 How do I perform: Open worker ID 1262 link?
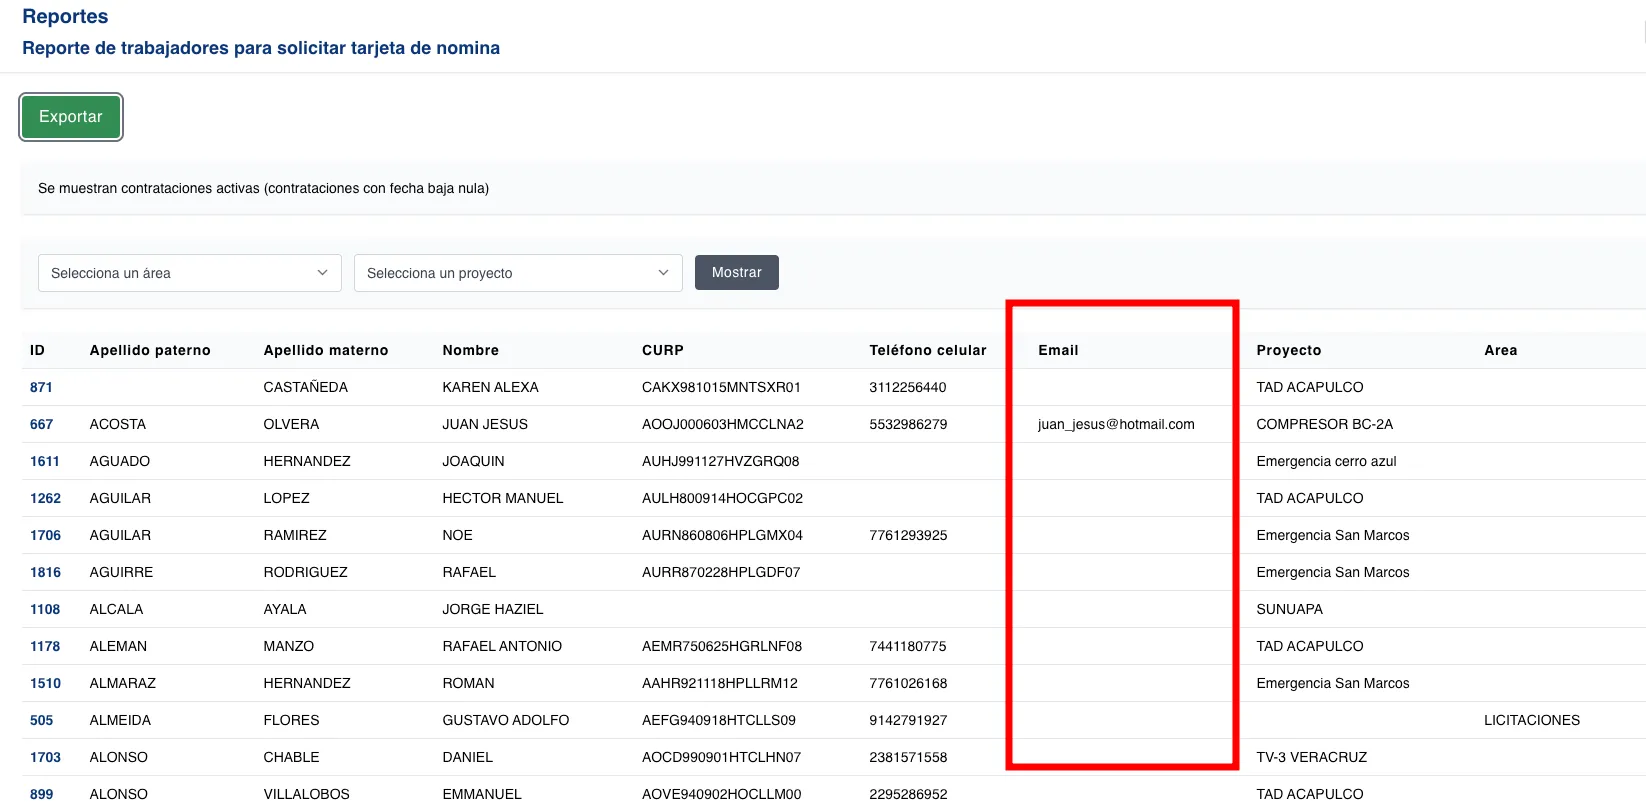45,498
